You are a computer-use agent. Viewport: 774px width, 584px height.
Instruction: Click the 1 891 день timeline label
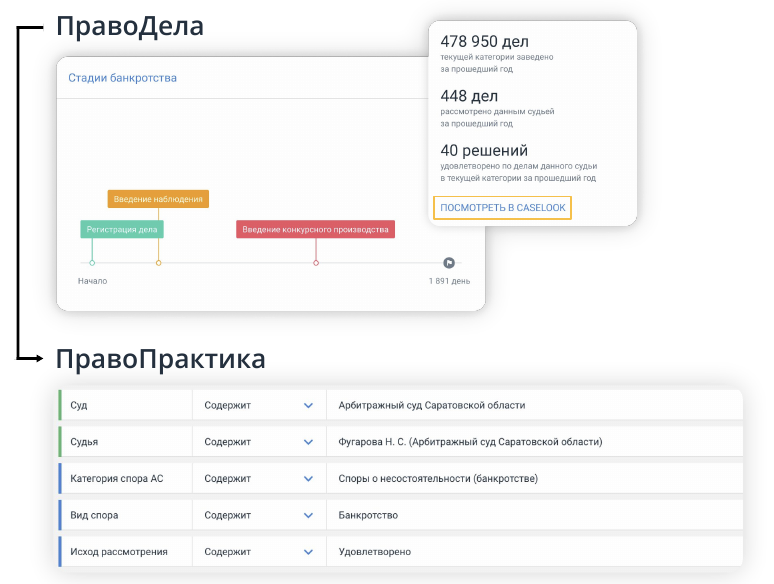449,281
